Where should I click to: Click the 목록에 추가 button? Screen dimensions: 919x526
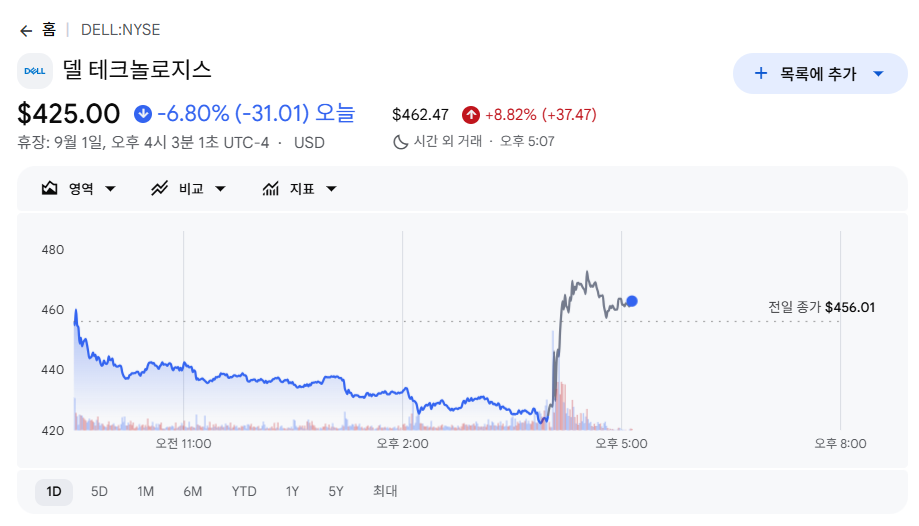tap(820, 73)
